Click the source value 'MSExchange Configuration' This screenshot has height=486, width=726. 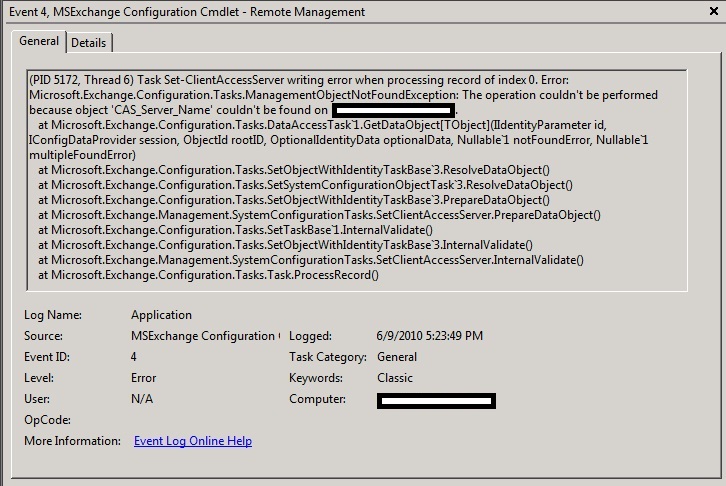coord(205,336)
